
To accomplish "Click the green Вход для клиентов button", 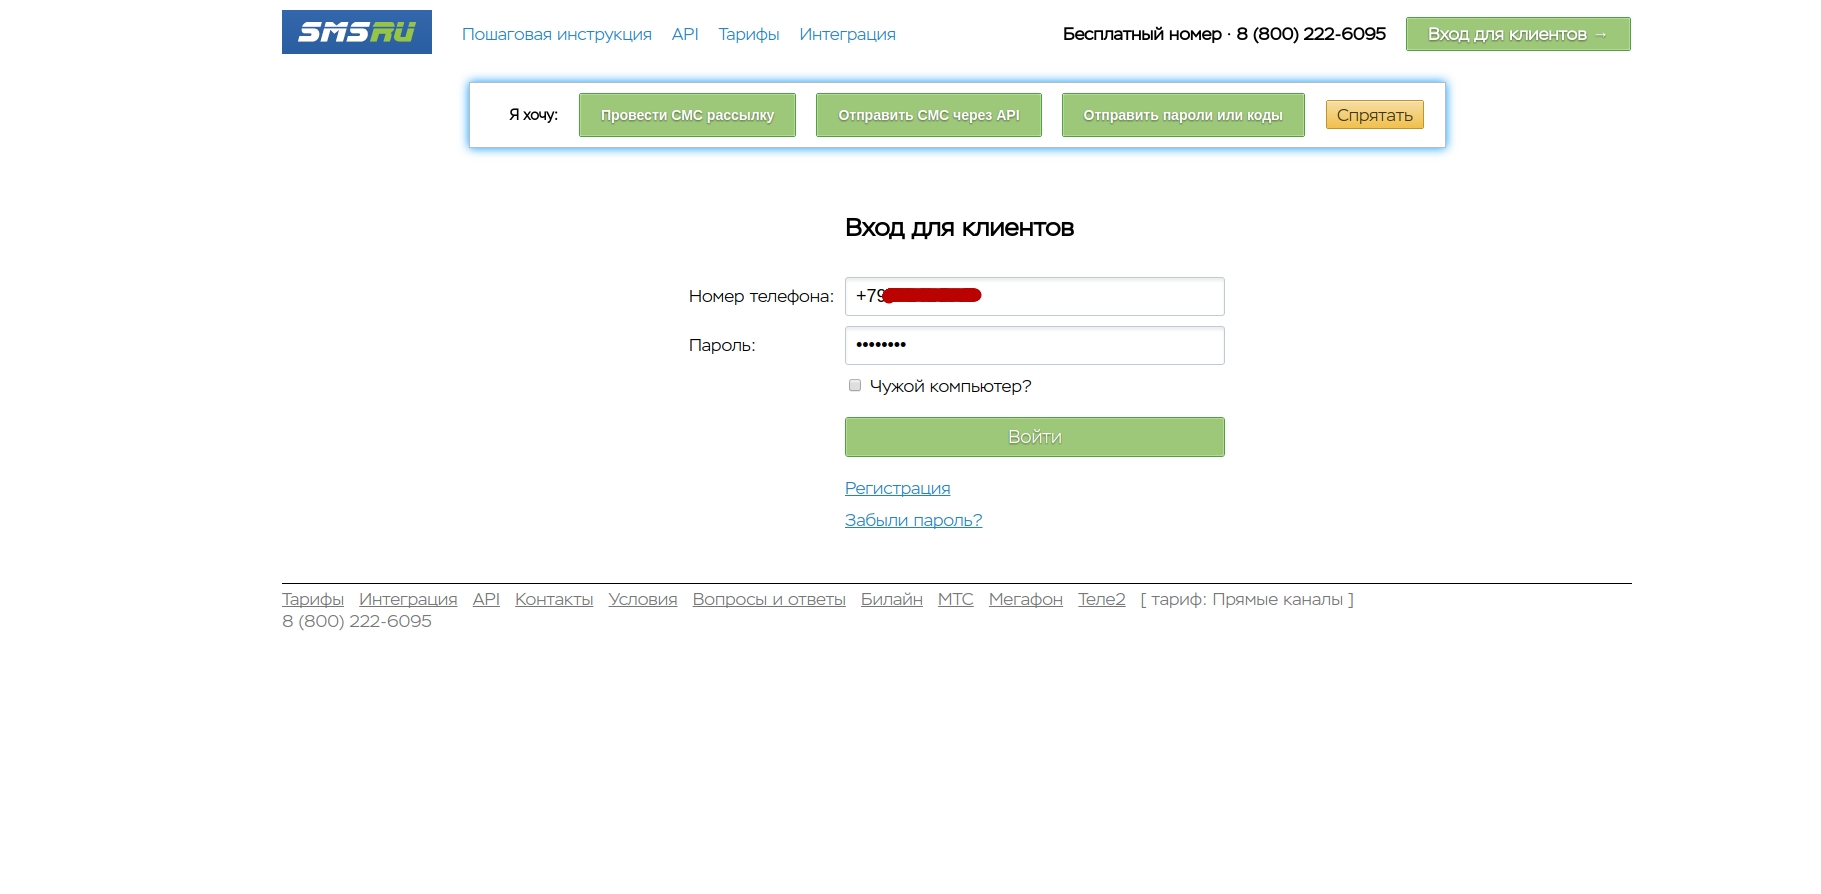I will tap(1518, 34).
